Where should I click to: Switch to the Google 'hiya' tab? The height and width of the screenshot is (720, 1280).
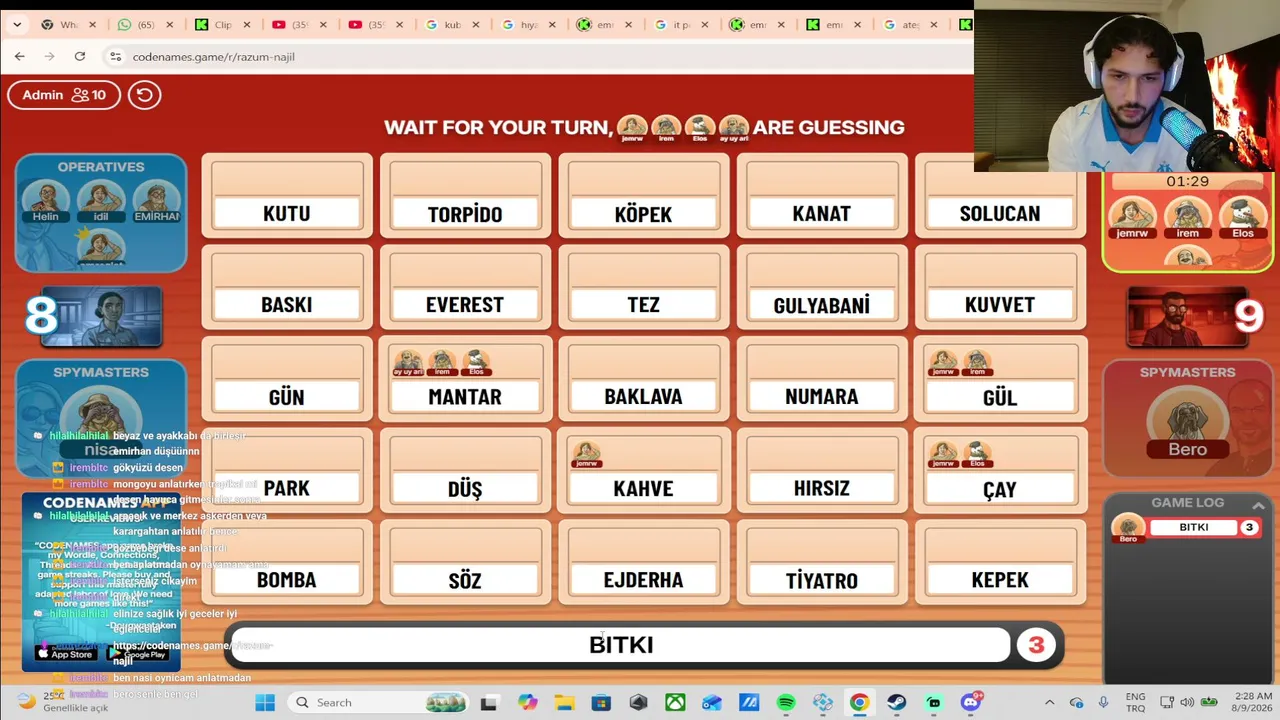tap(523, 25)
